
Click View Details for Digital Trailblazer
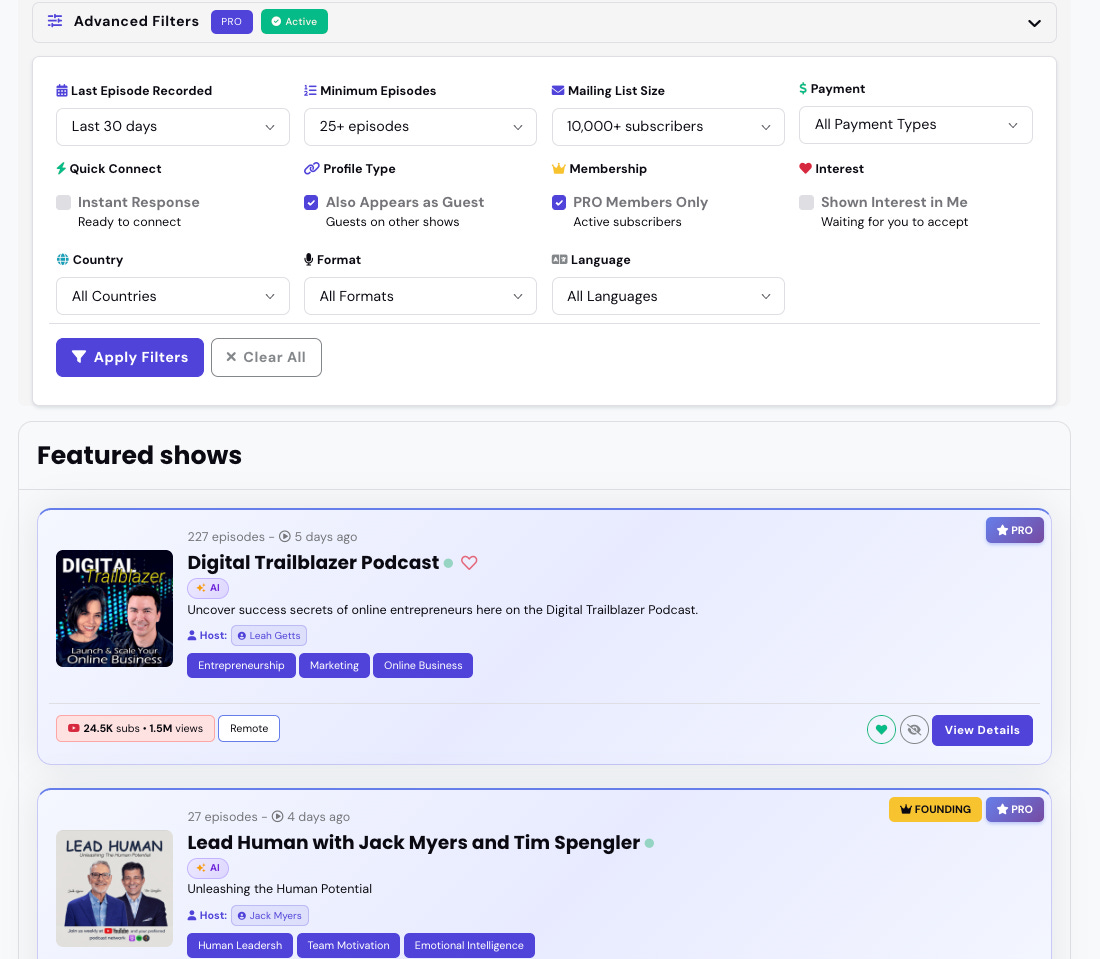[982, 730]
